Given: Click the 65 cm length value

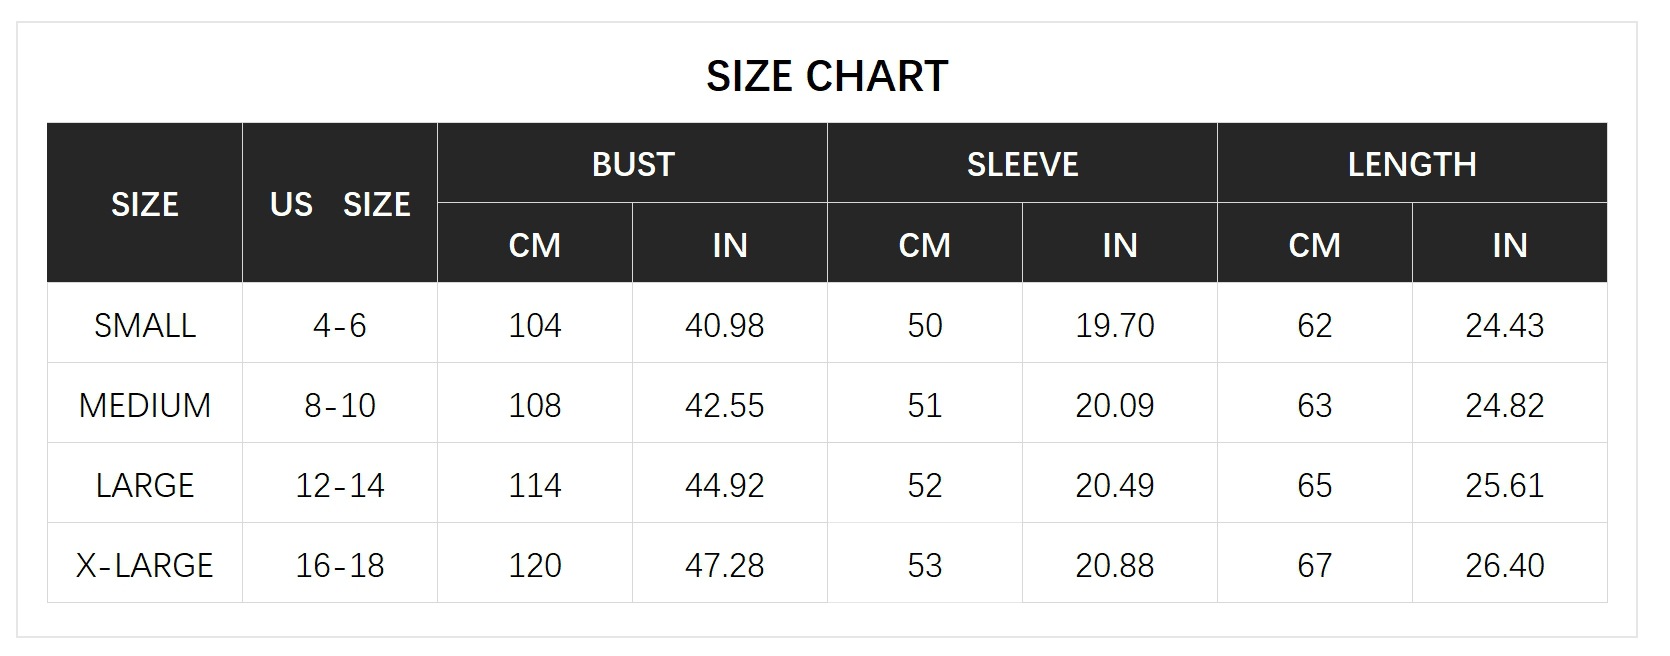Looking at the screenshot, I should click(1314, 485).
